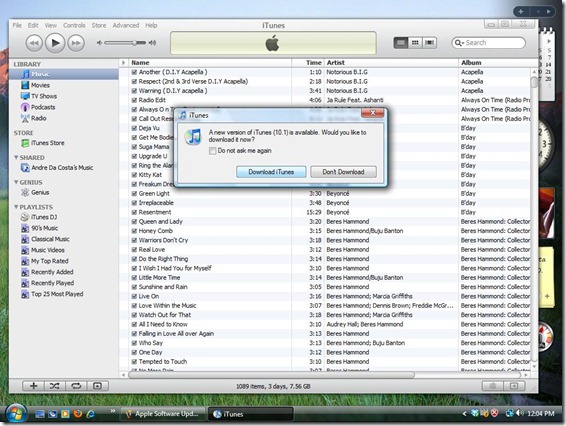566x426 pixels.
Task: Open the Advanced menu
Action: pos(126,25)
